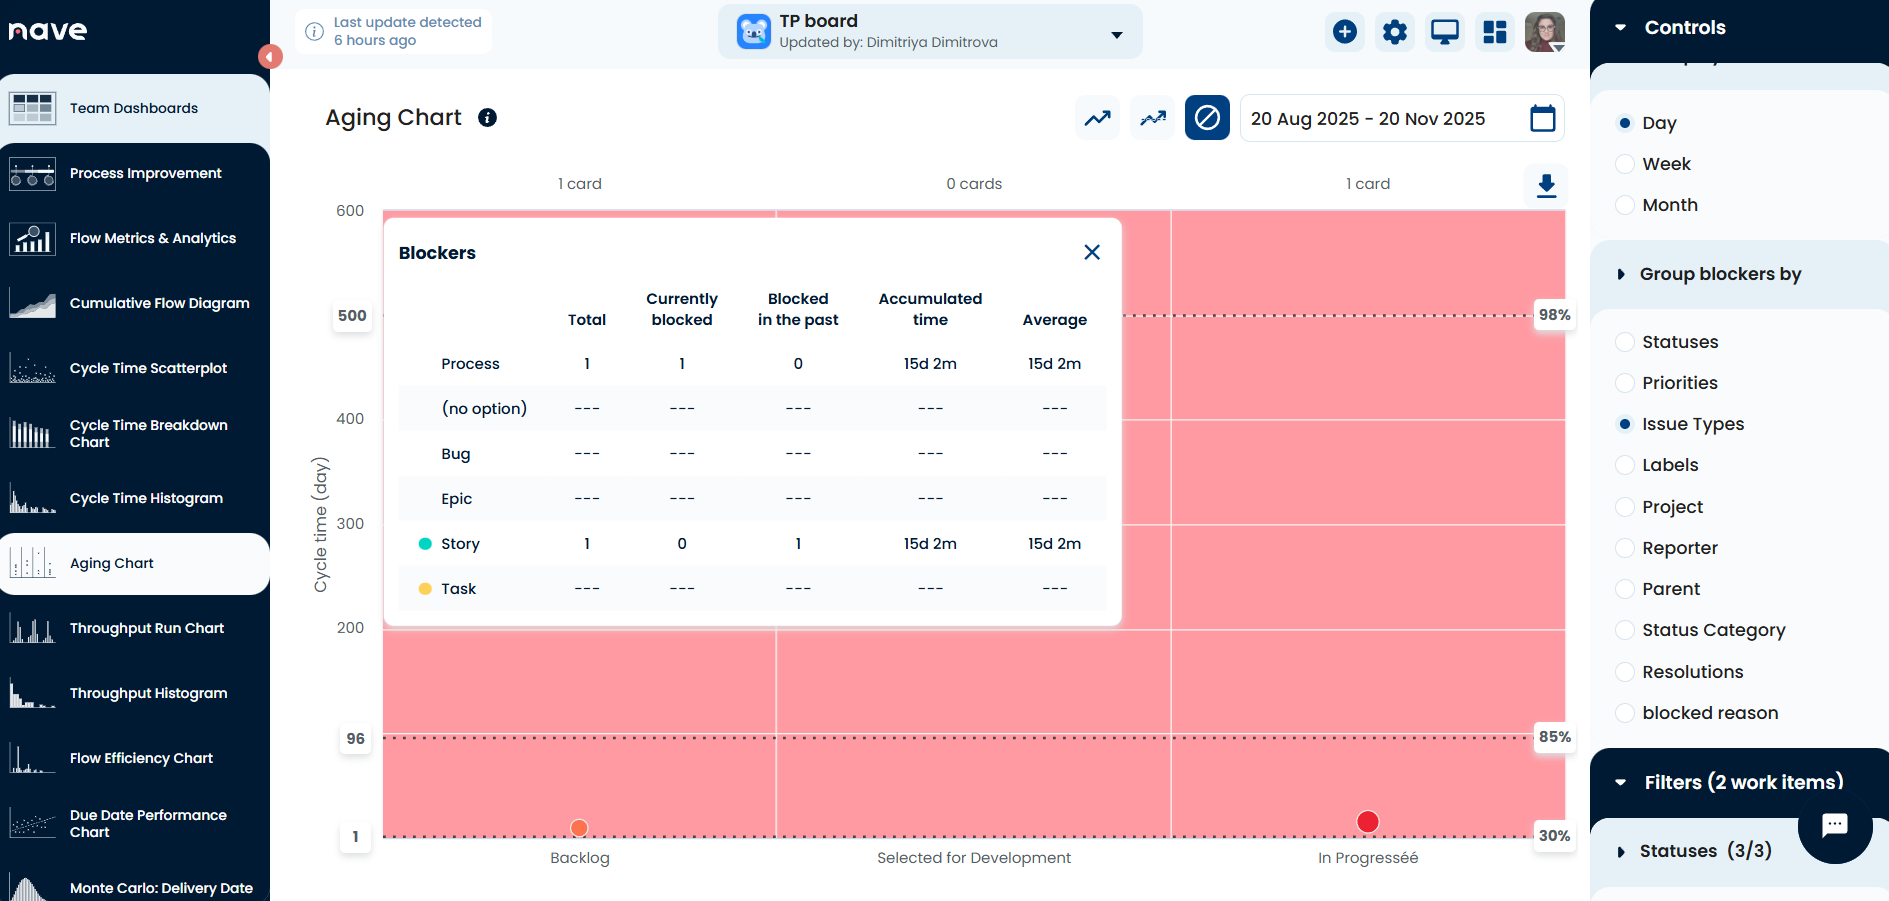This screenshot has height=901, width=1889.
Task: Select the Month radio option
Action: click(x=1625, y=205)
